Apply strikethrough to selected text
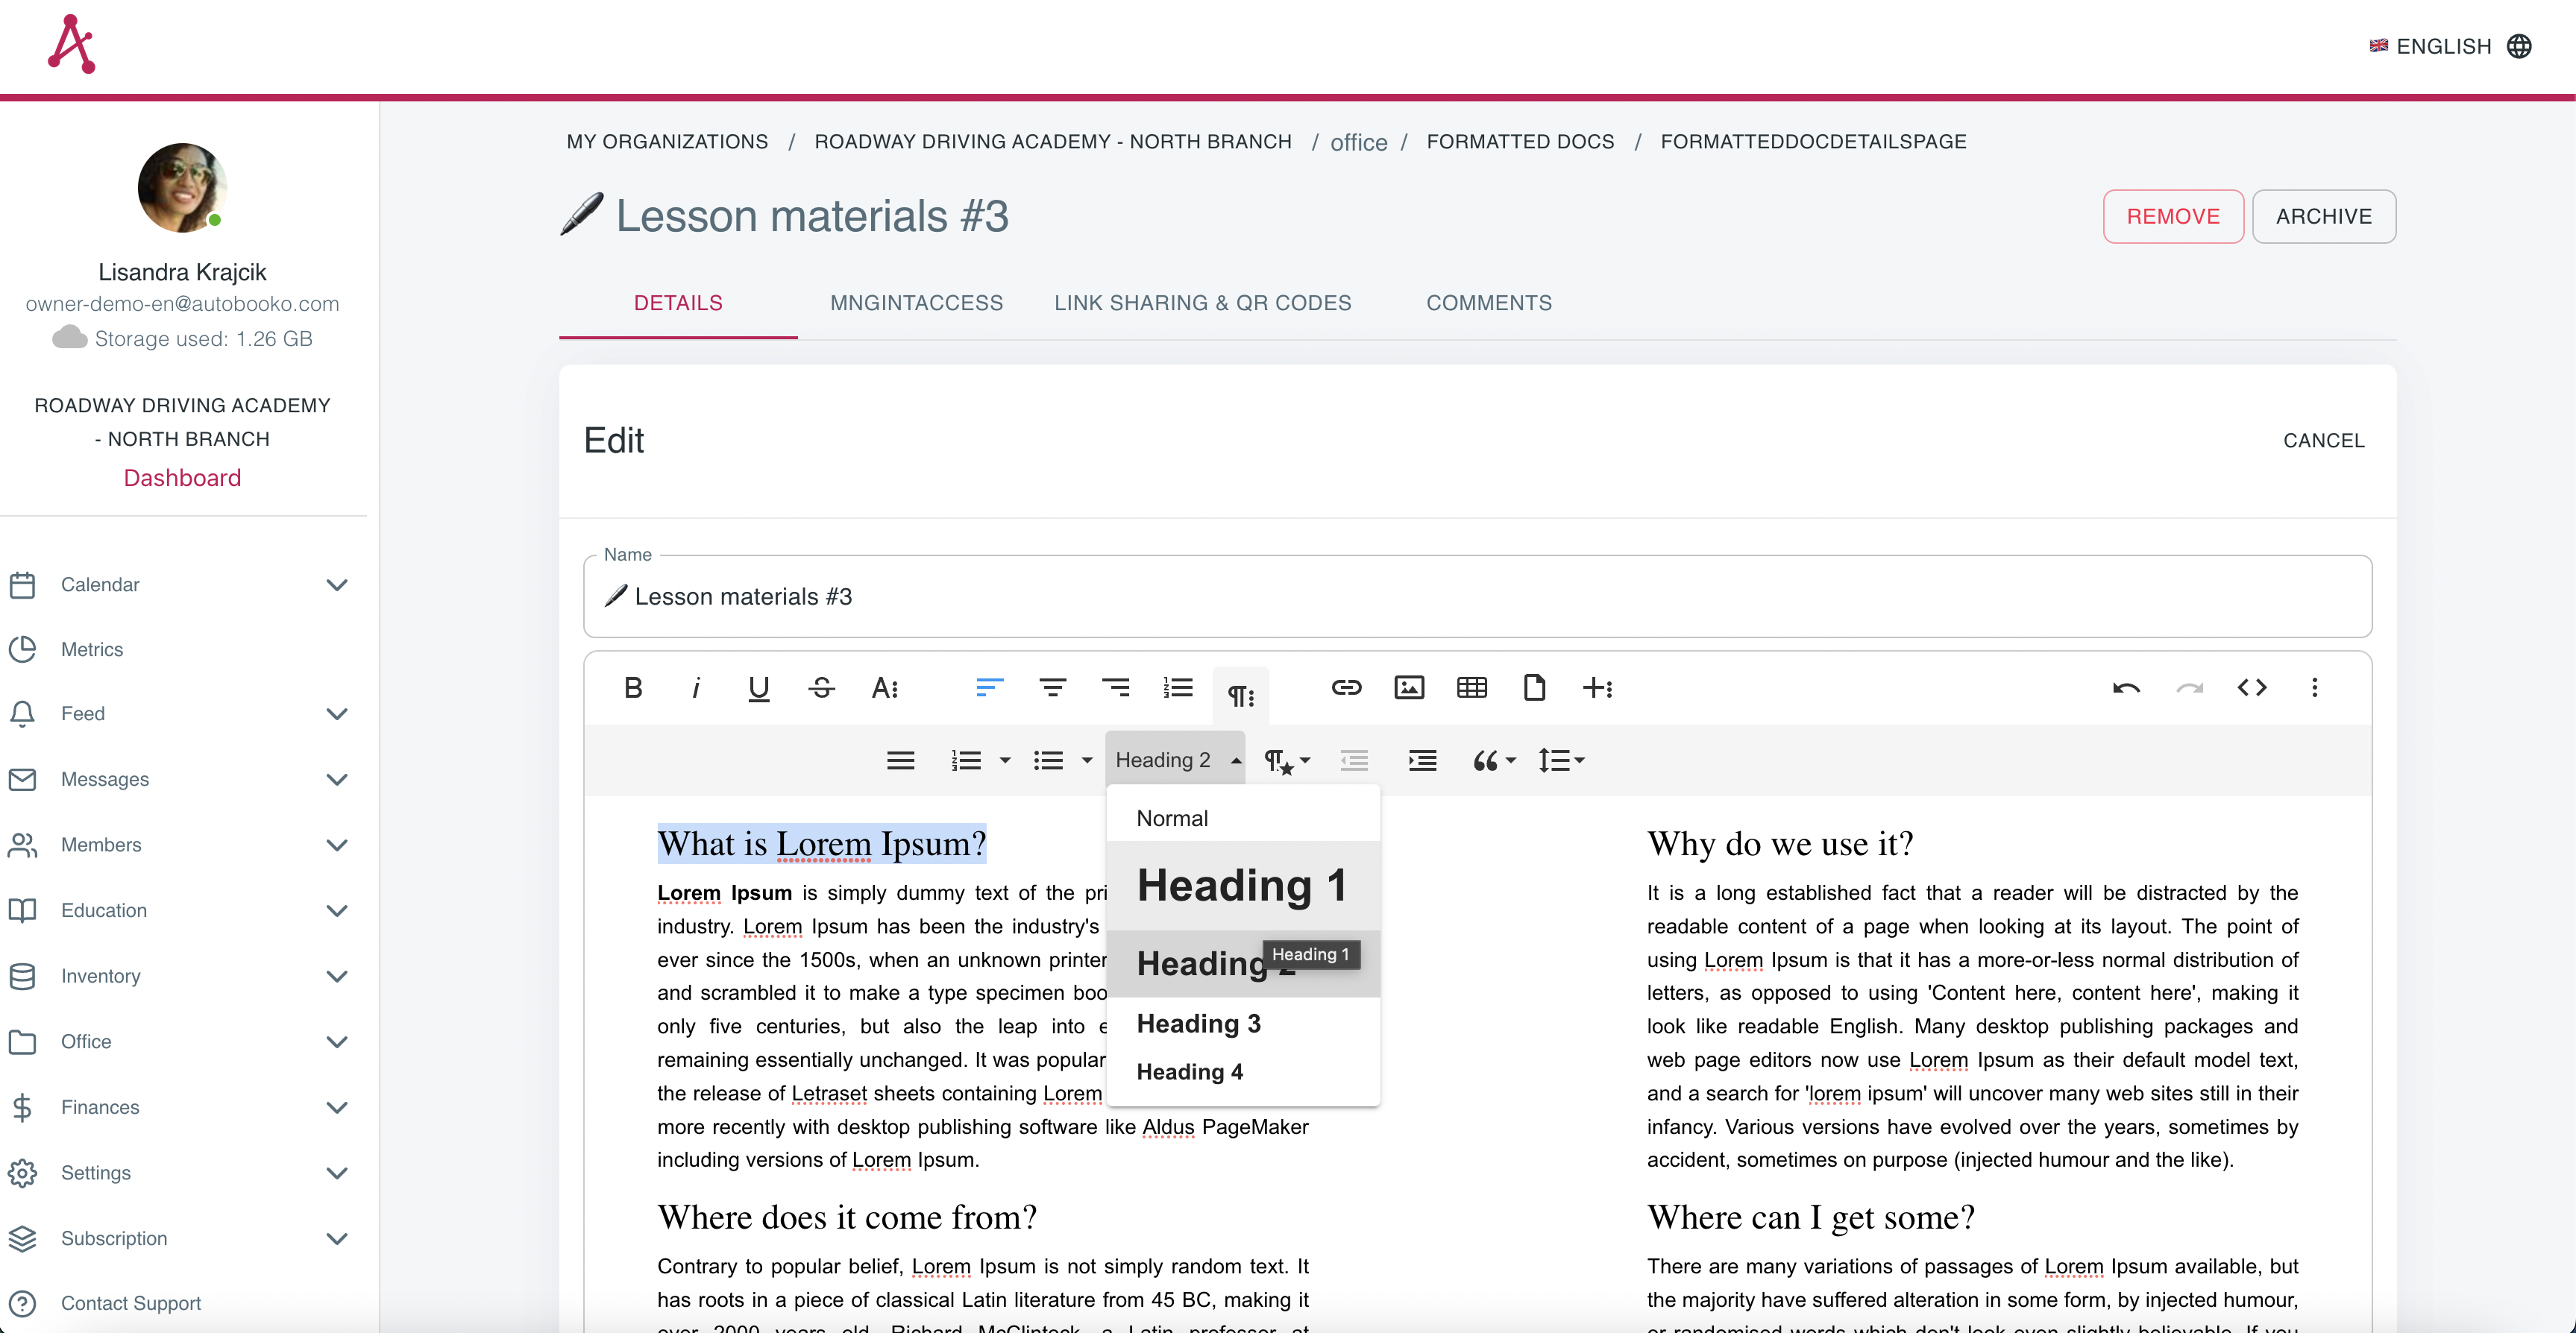The height and width of the screenshot is (1333, 2576). click(820, 687)
